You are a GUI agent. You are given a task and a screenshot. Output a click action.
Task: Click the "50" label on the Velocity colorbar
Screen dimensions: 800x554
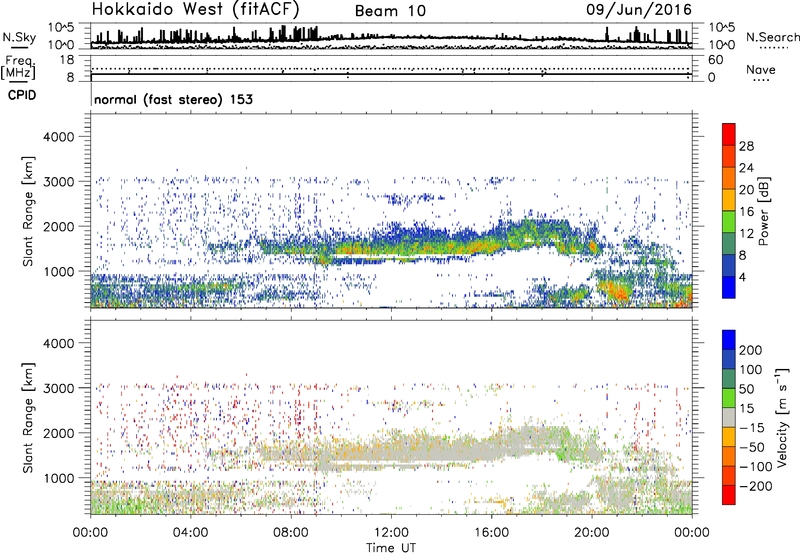click(746, 389)
